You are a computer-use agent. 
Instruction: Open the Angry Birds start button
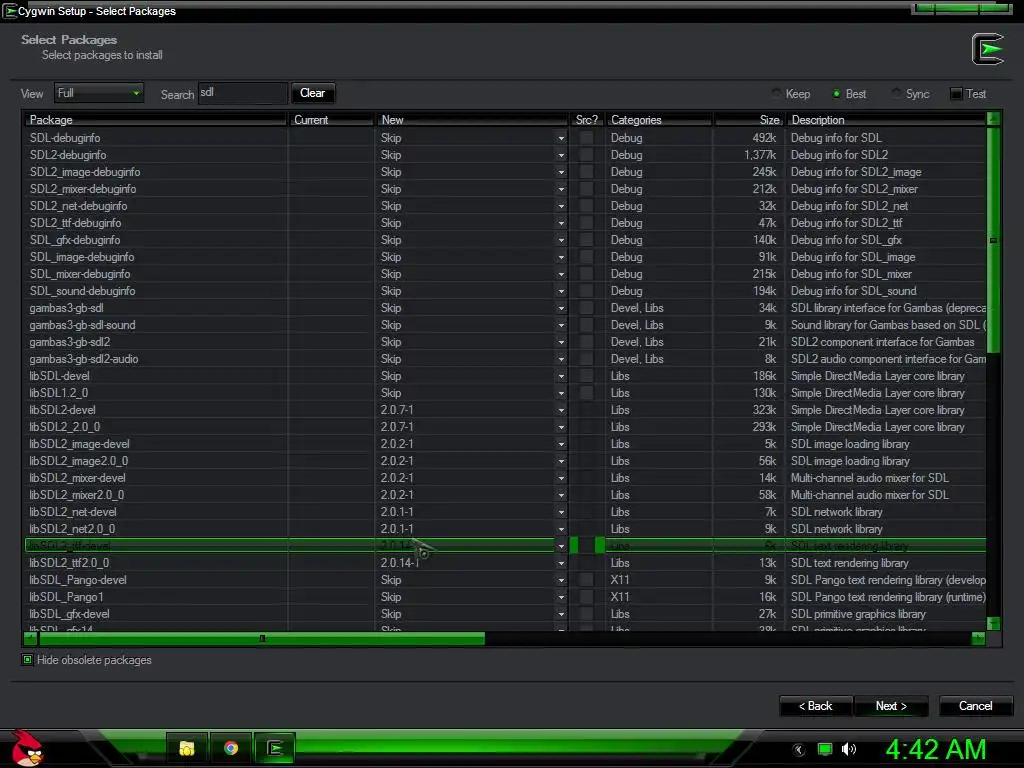27,748
